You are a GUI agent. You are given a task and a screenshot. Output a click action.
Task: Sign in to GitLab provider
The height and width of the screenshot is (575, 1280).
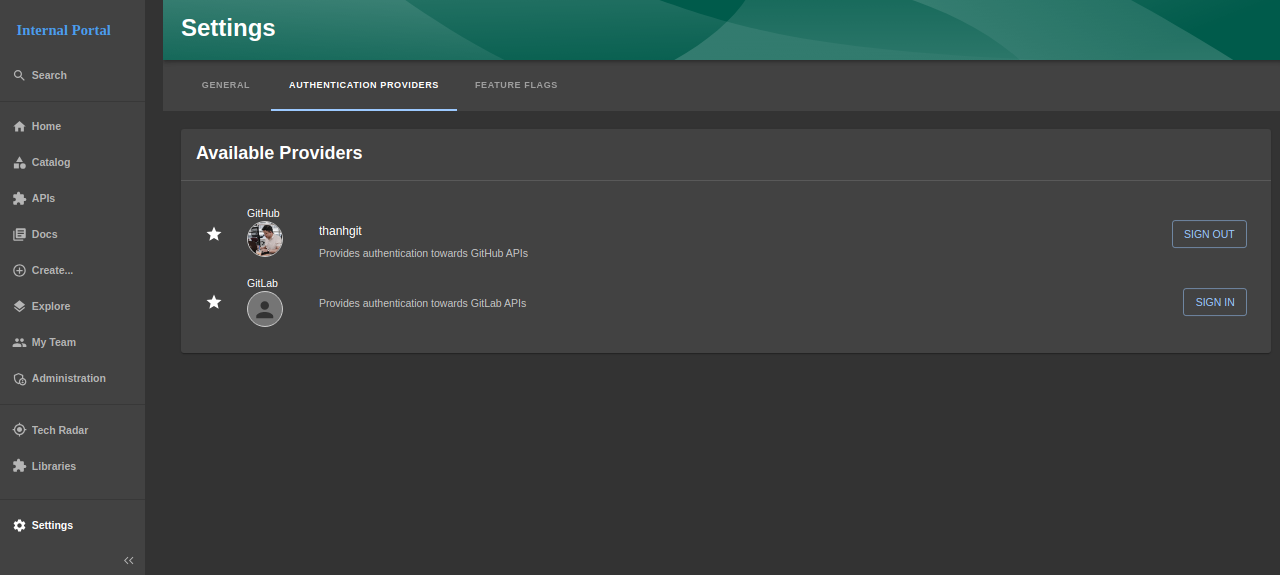pos(1214,302)
